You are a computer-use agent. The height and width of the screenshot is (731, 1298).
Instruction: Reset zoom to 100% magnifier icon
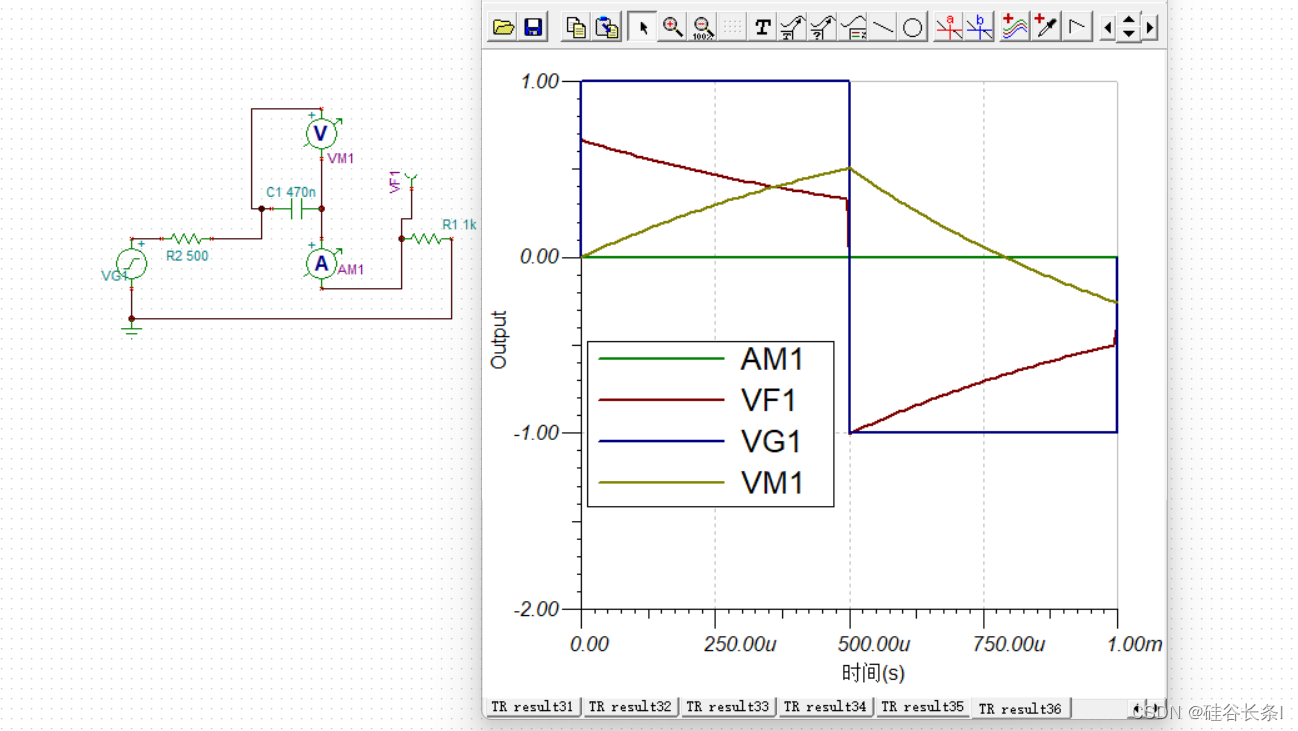coord(703,27)
